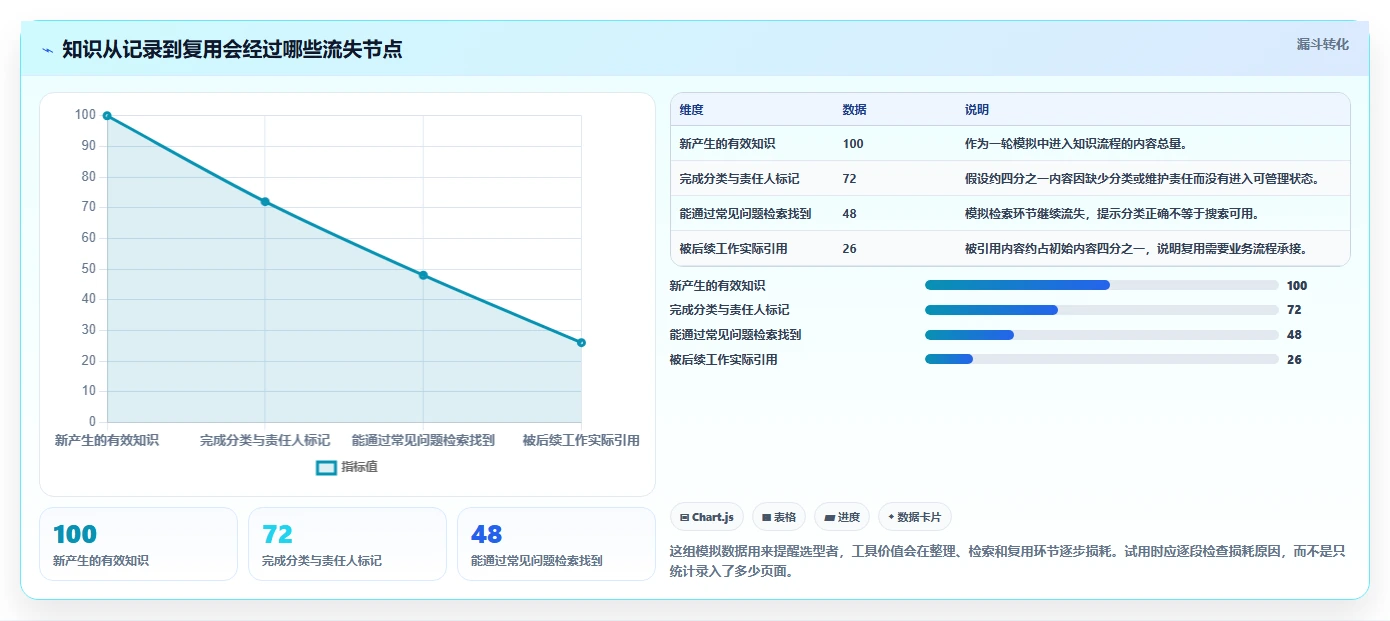Click the Chart.js chip icon
This screenshot has height=621, width=1390.
tap(684, 517)
